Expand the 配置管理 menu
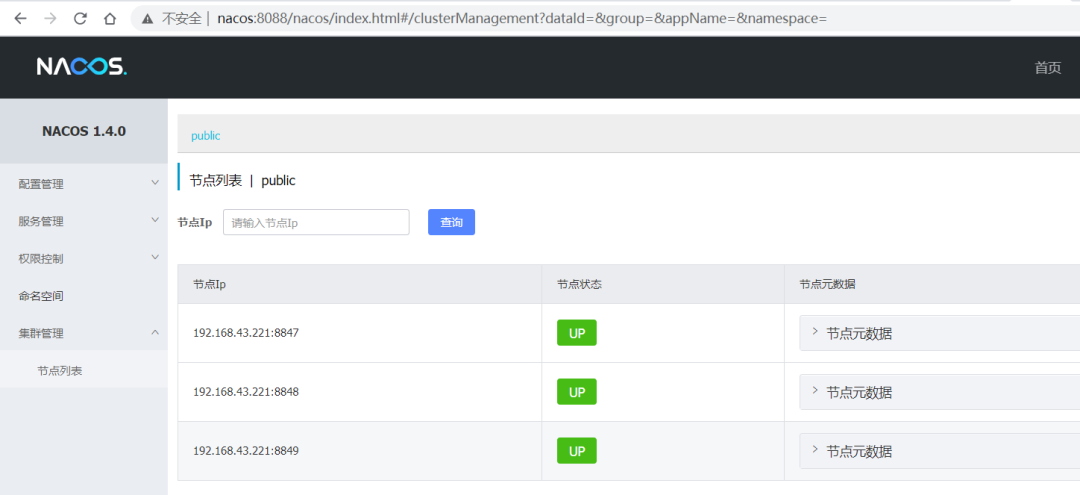The height and width of the screenshot is (495, 1080). (x=83, y=184)
